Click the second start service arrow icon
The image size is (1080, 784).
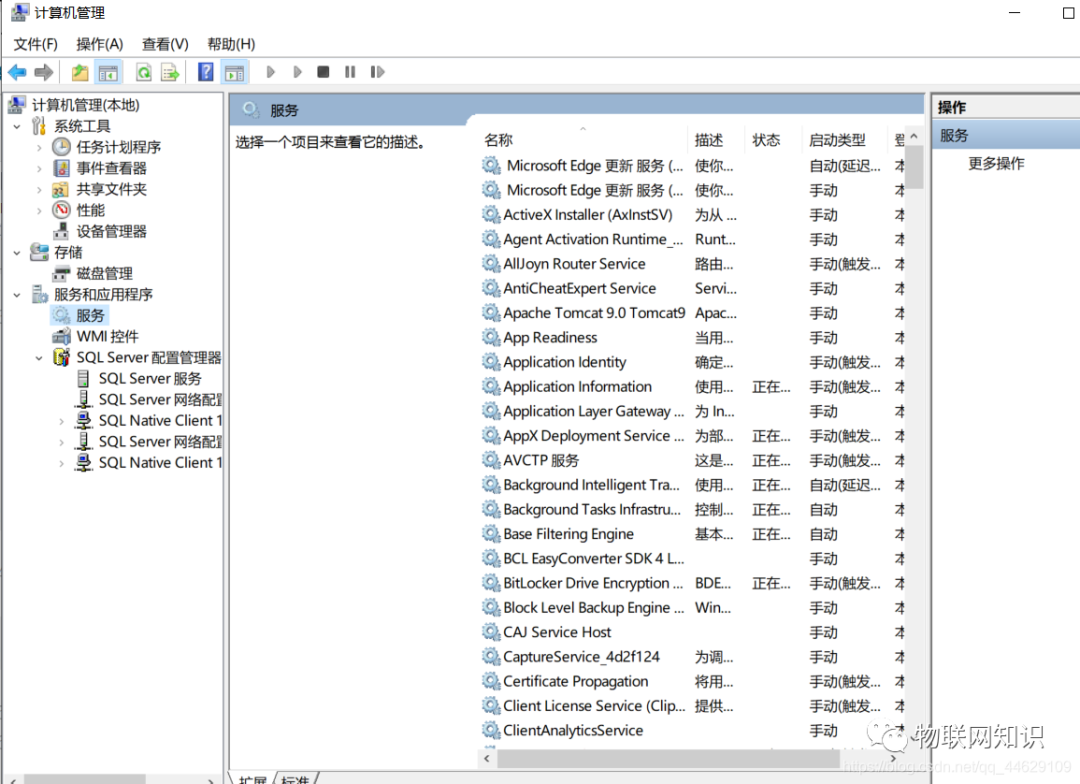(298, 72)
